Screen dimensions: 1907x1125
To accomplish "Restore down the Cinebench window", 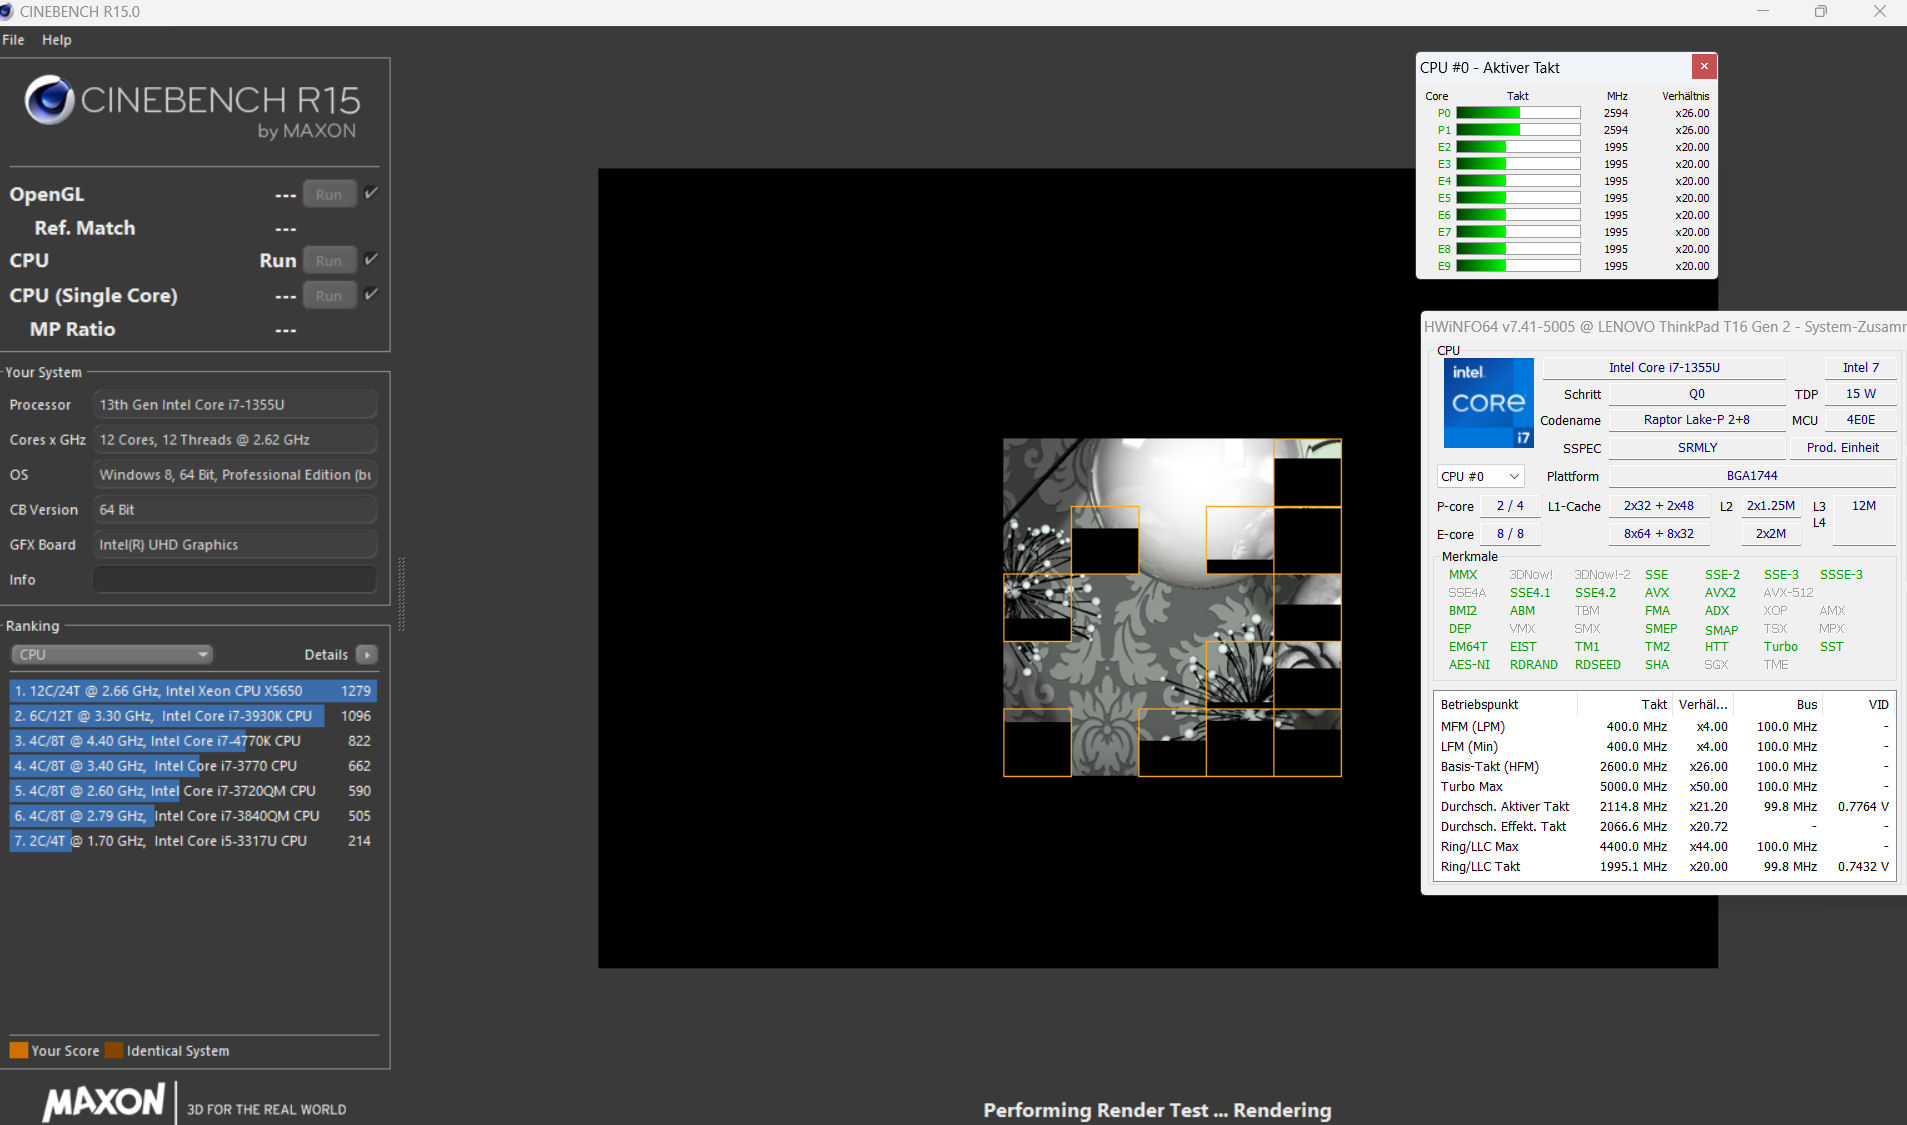I will 1821,12.
